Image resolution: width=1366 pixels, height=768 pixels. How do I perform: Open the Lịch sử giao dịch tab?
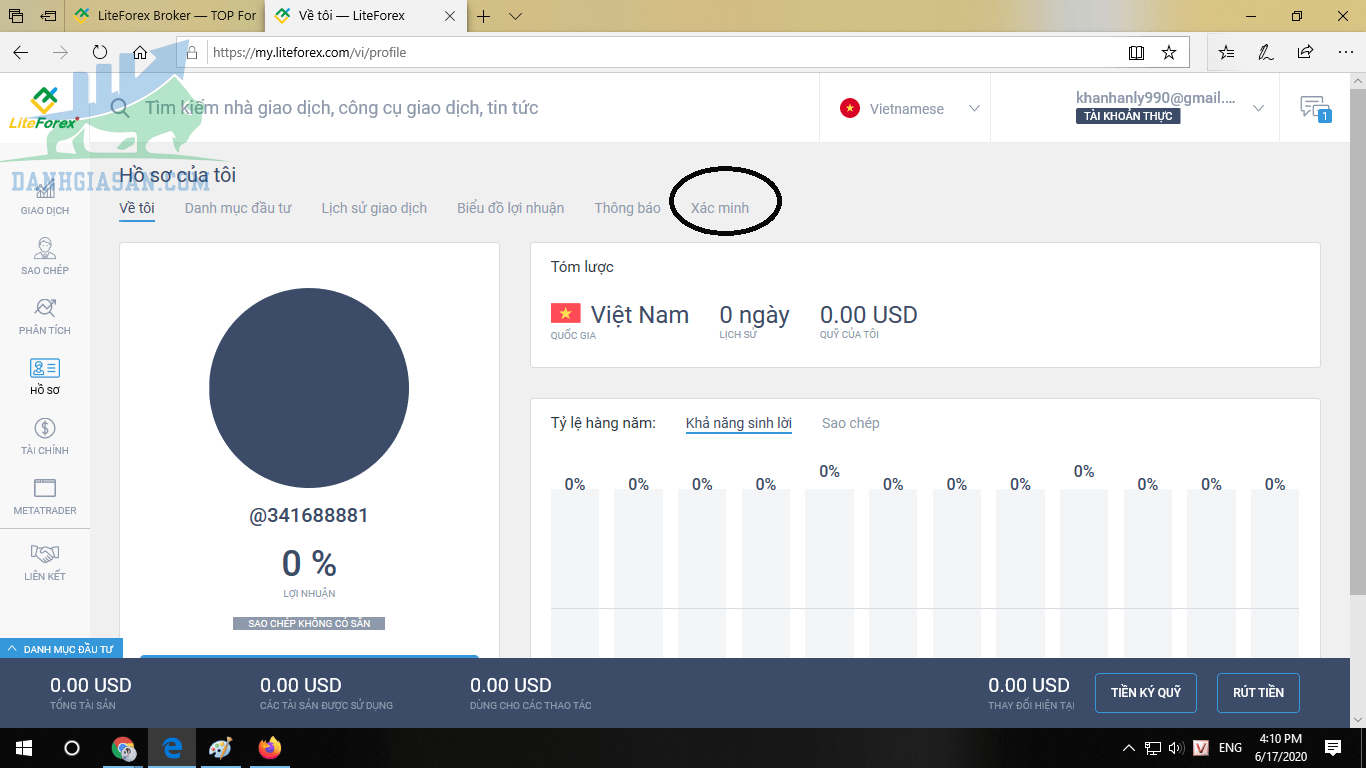(x=374, y=208)
